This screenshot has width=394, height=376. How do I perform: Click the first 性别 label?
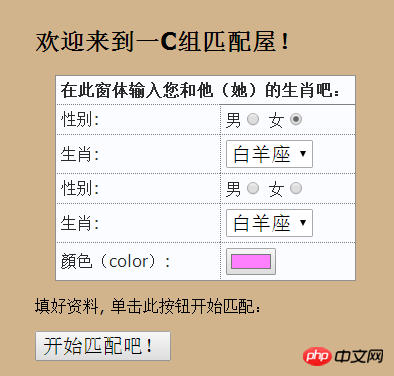click(x=80, y=119)
